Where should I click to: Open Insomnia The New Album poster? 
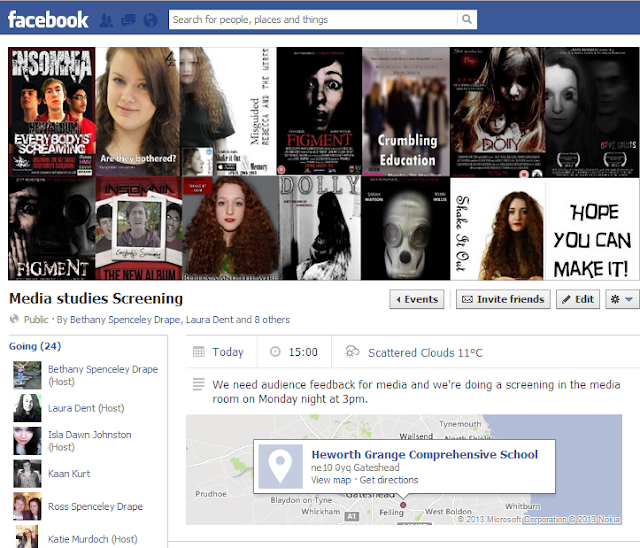139,229
